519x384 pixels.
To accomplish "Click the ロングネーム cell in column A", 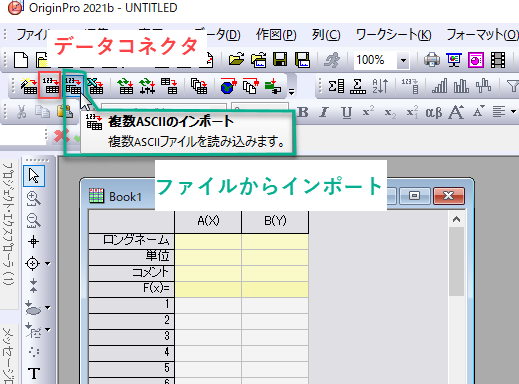I will [x=208, y=241].
